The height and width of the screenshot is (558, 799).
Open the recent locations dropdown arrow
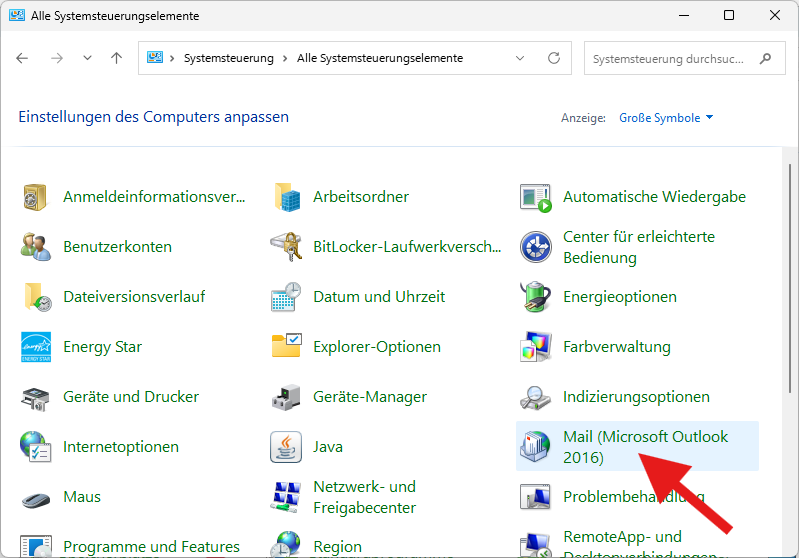point(87,58)
